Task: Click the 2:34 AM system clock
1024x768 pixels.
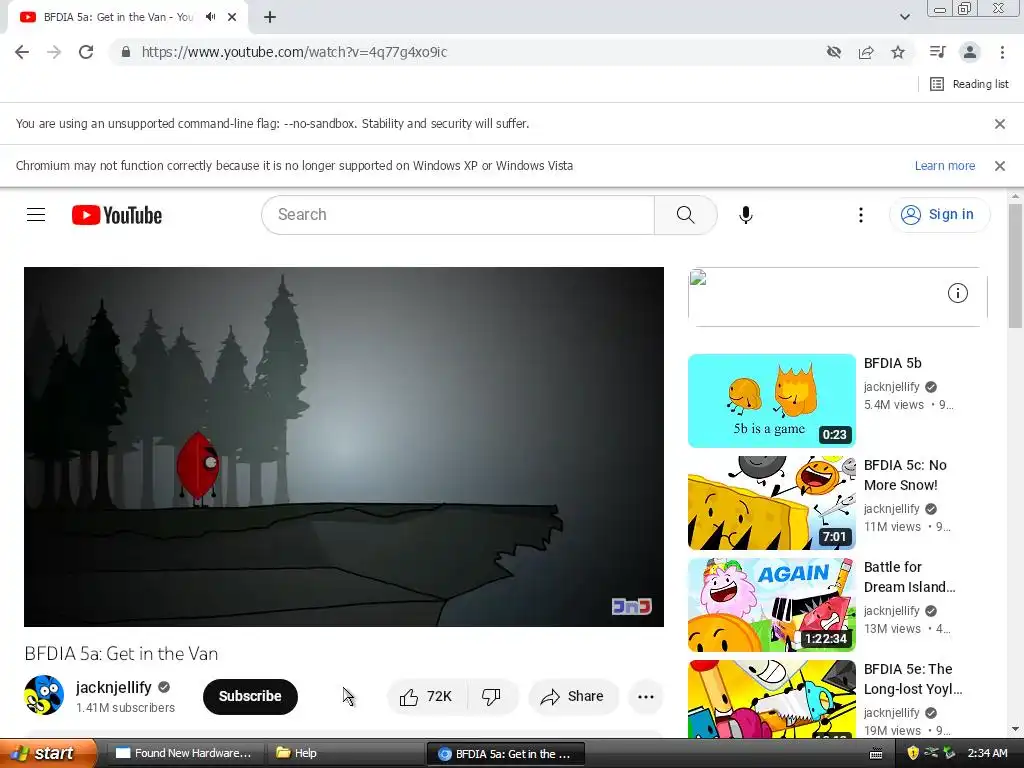Action: pos(987,754)
